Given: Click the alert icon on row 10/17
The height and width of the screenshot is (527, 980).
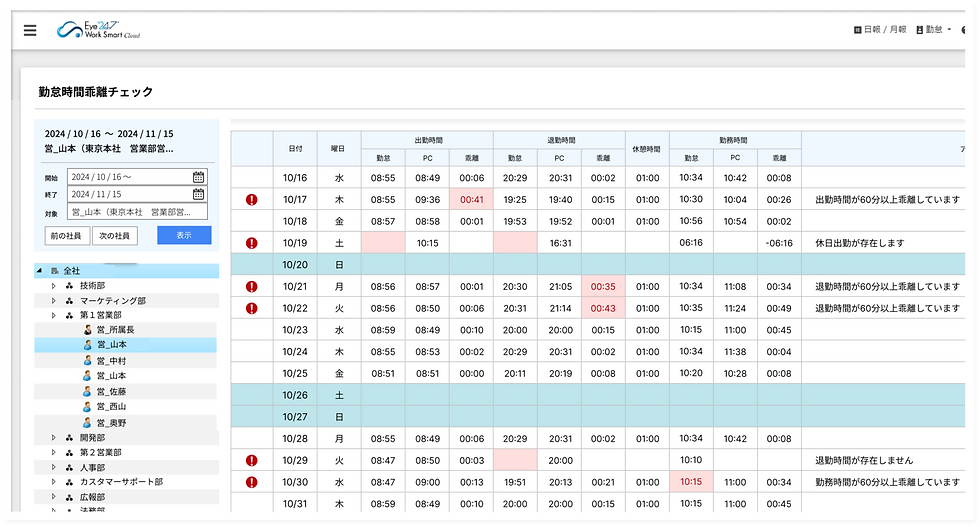Looking at the screenshot, I should (251, 199).
